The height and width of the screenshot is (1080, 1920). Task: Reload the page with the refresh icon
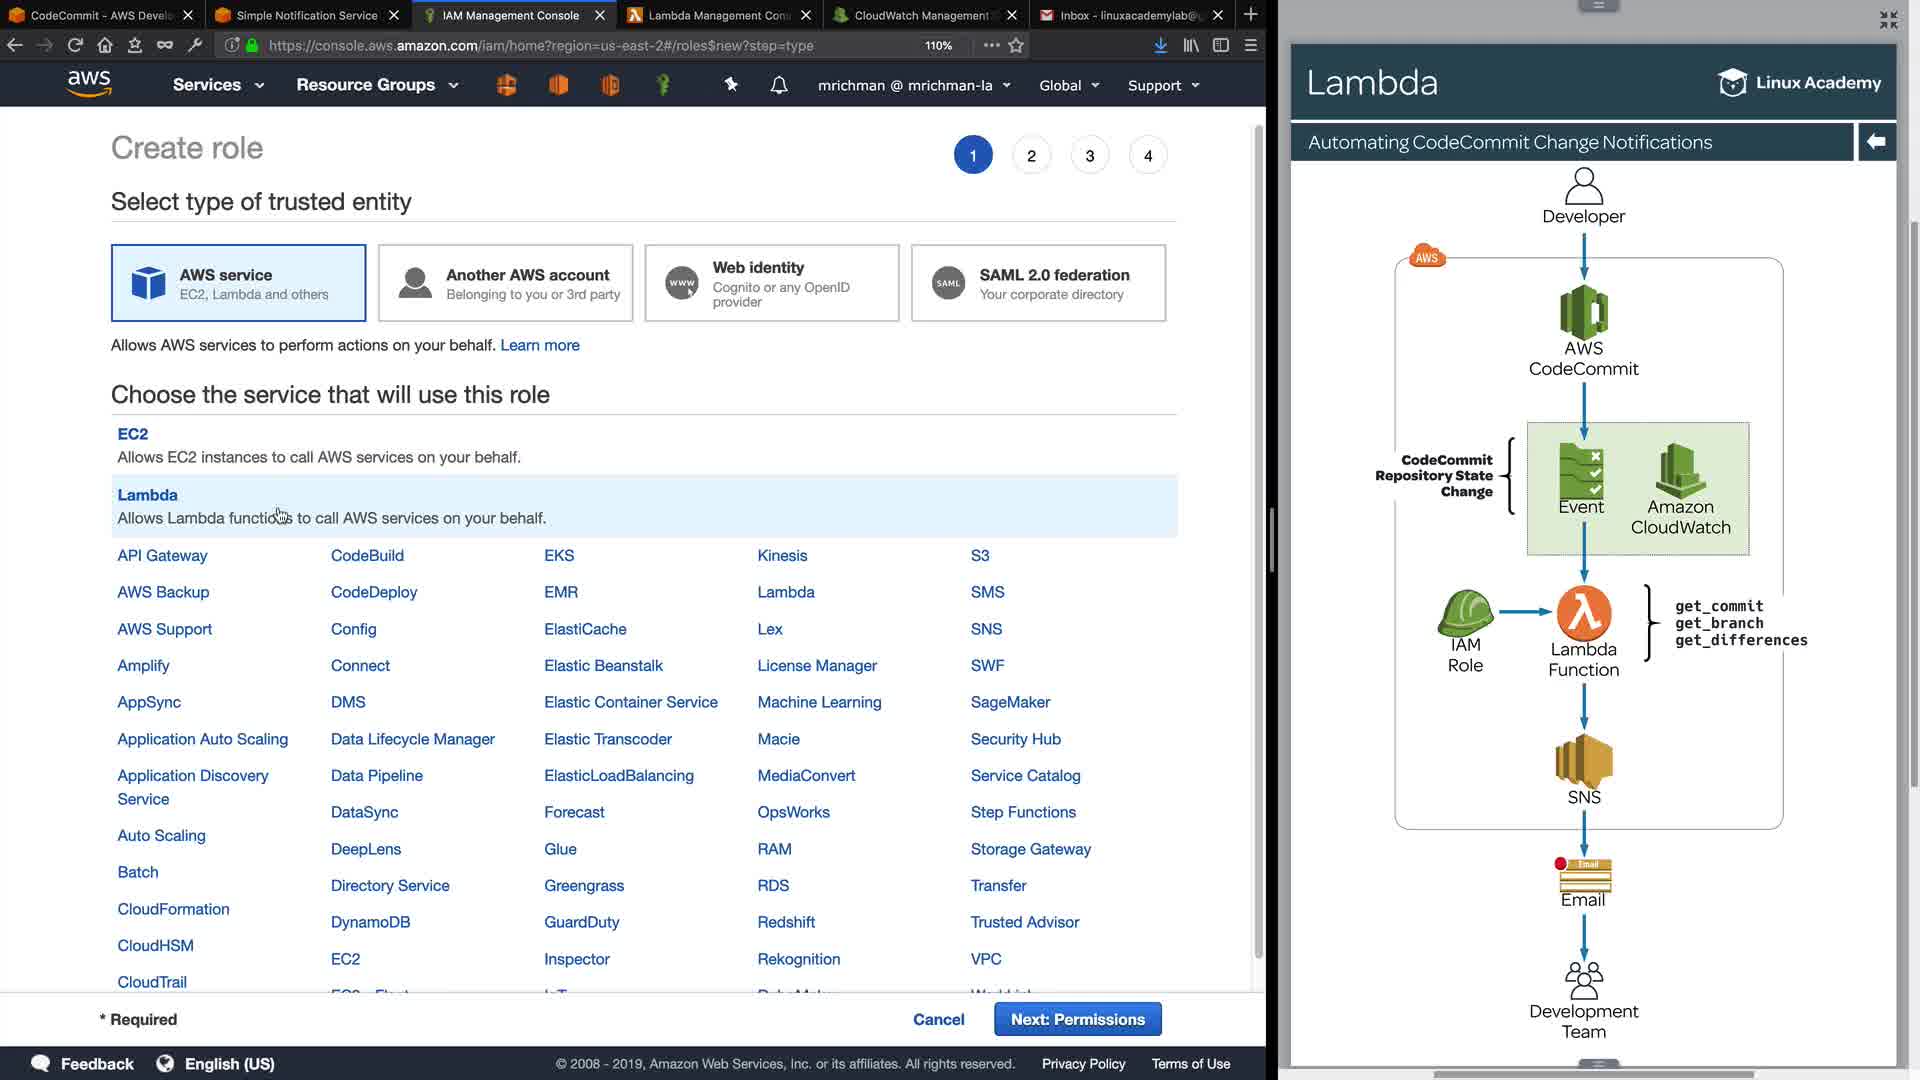(75, 45)
